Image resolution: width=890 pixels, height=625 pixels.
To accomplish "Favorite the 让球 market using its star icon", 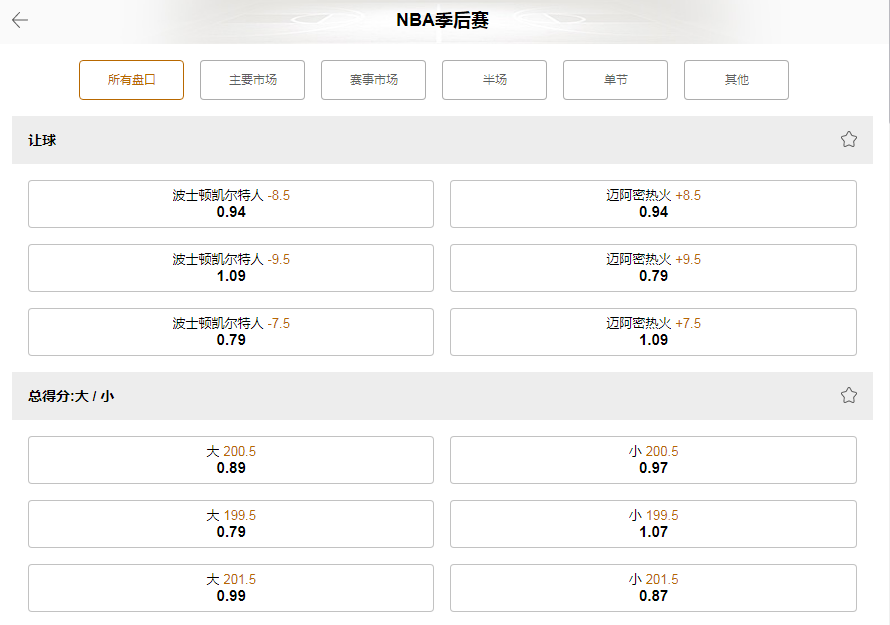I will [x=848, y=140].
